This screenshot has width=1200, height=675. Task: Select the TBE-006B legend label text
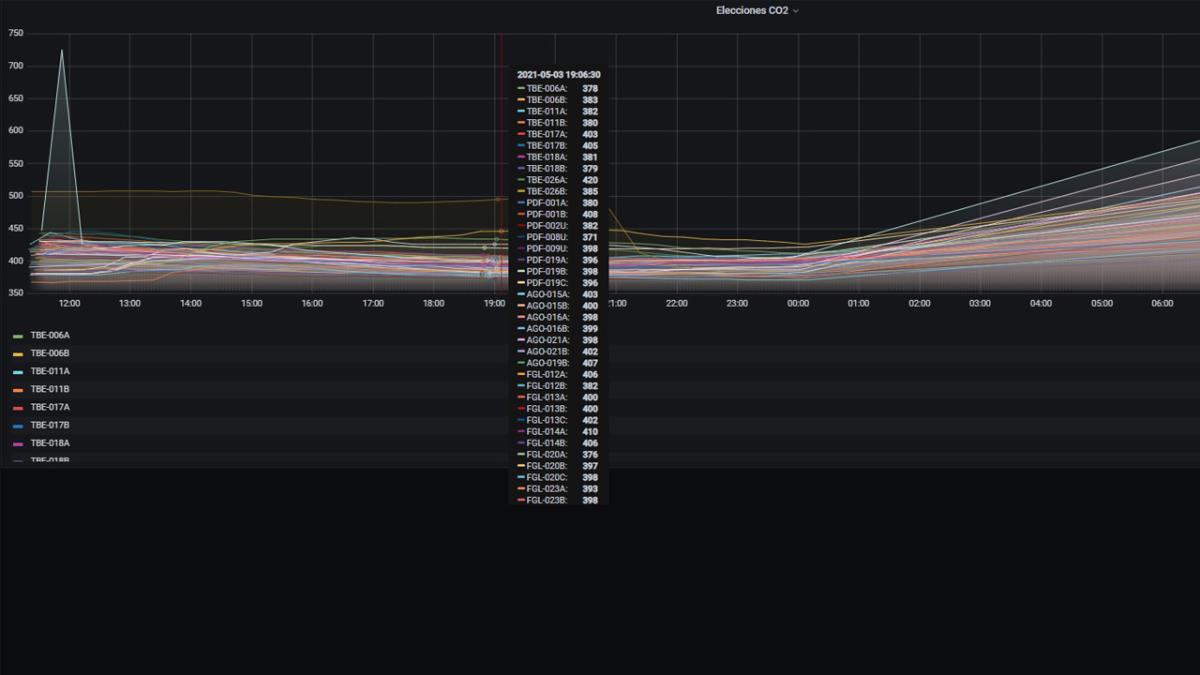tap(50, 353)
